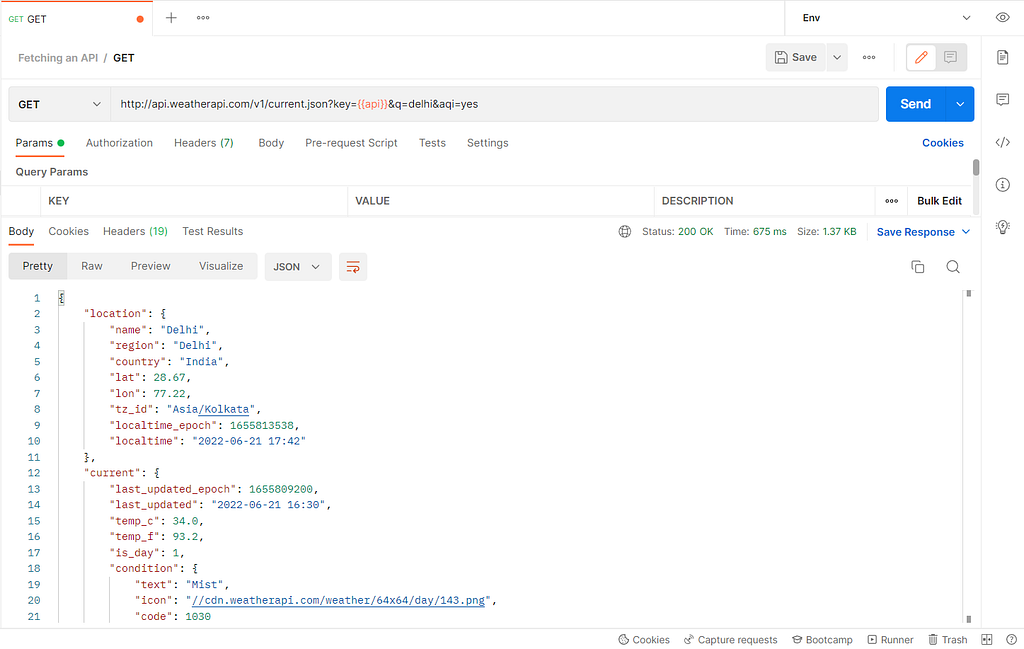This screenshot has height=649, width=1024.
Task: Click the Asia/Kolkata link in response
Action: pyautogui.click(x=224, y=409)
